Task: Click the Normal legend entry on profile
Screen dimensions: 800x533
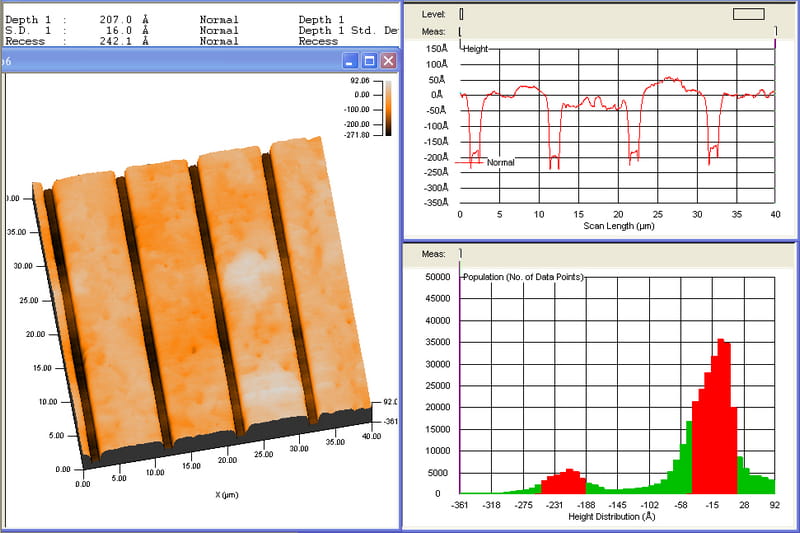Action: coord(500,162)
